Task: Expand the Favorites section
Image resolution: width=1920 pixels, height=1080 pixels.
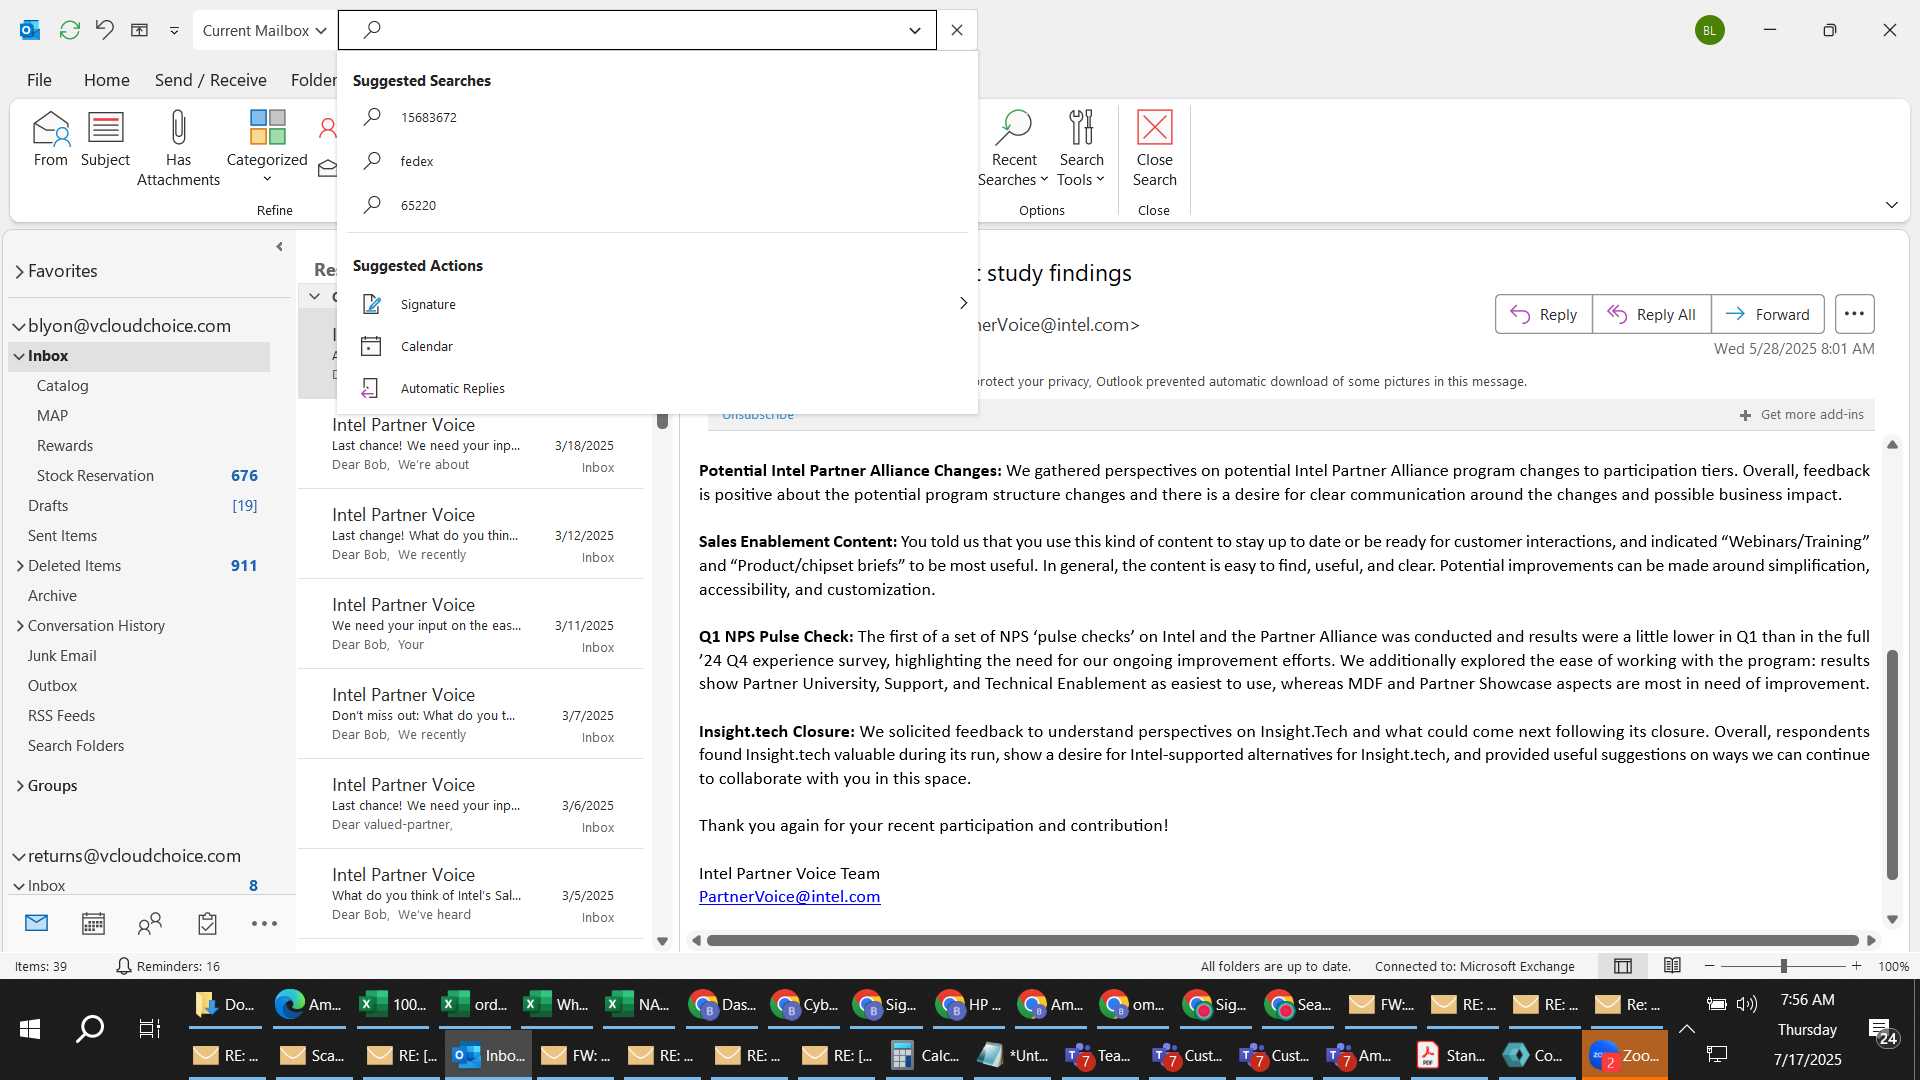Action: 19,271
